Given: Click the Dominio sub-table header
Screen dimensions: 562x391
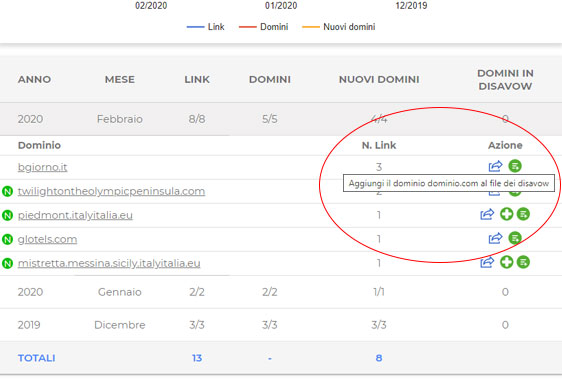Looking at the screenshot, I should point(39,145).
